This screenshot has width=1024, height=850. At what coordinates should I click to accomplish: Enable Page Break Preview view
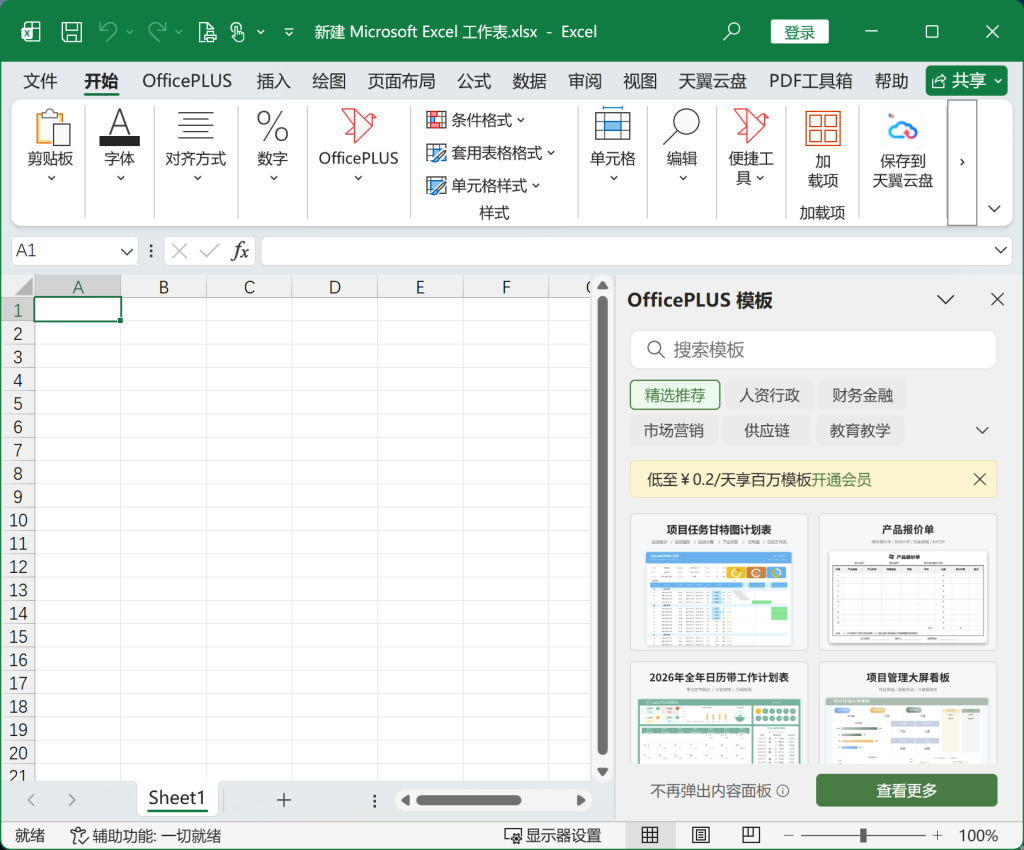click(x=749, y=835)
